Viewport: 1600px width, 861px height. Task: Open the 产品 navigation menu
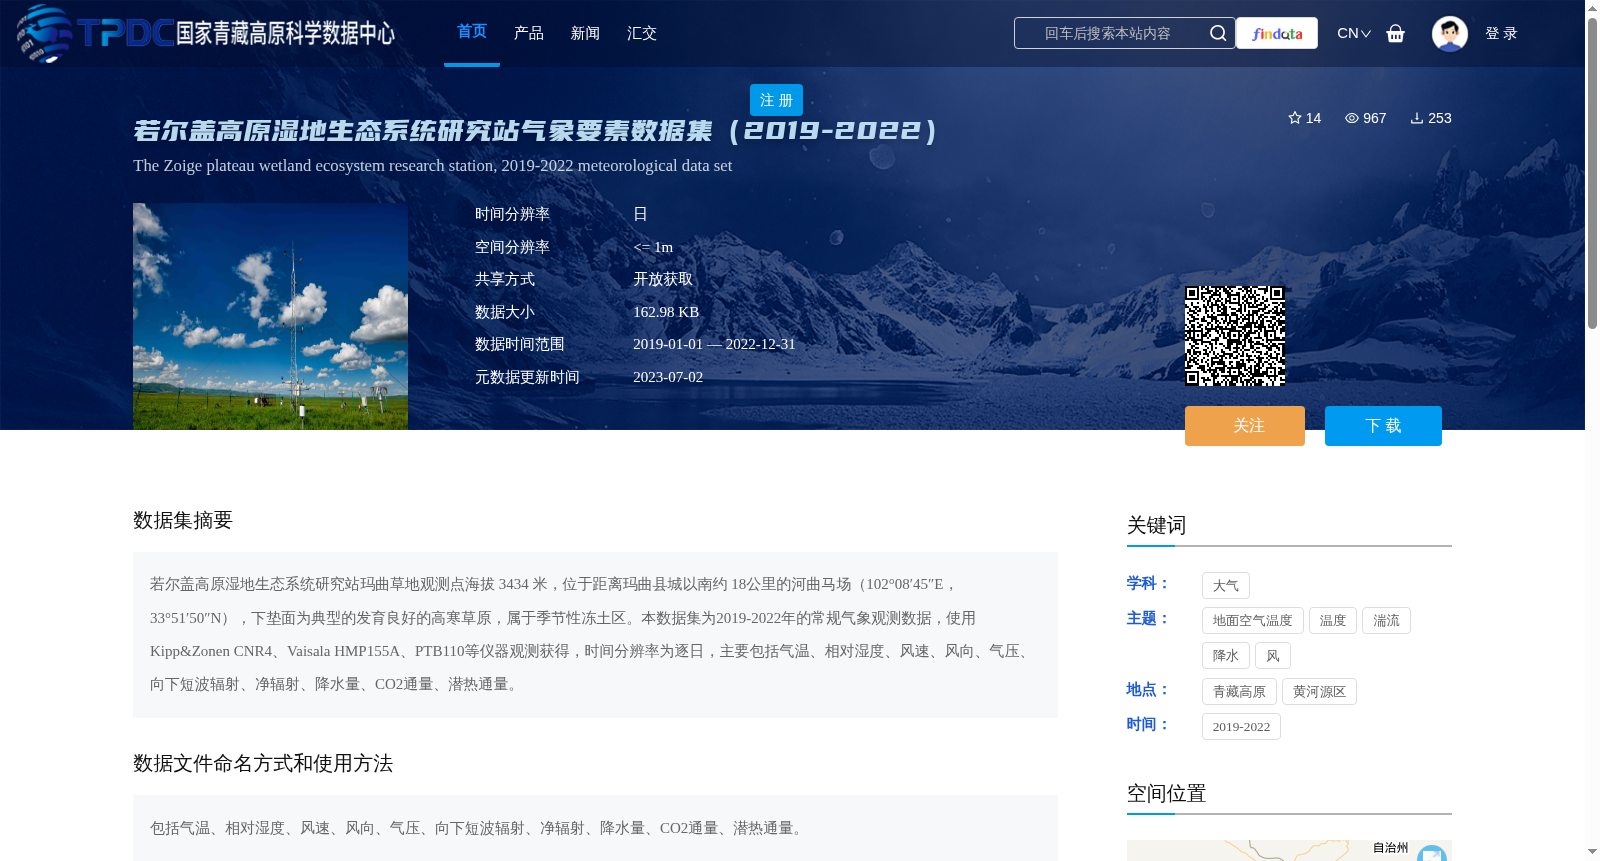click(x=529, y=33)
